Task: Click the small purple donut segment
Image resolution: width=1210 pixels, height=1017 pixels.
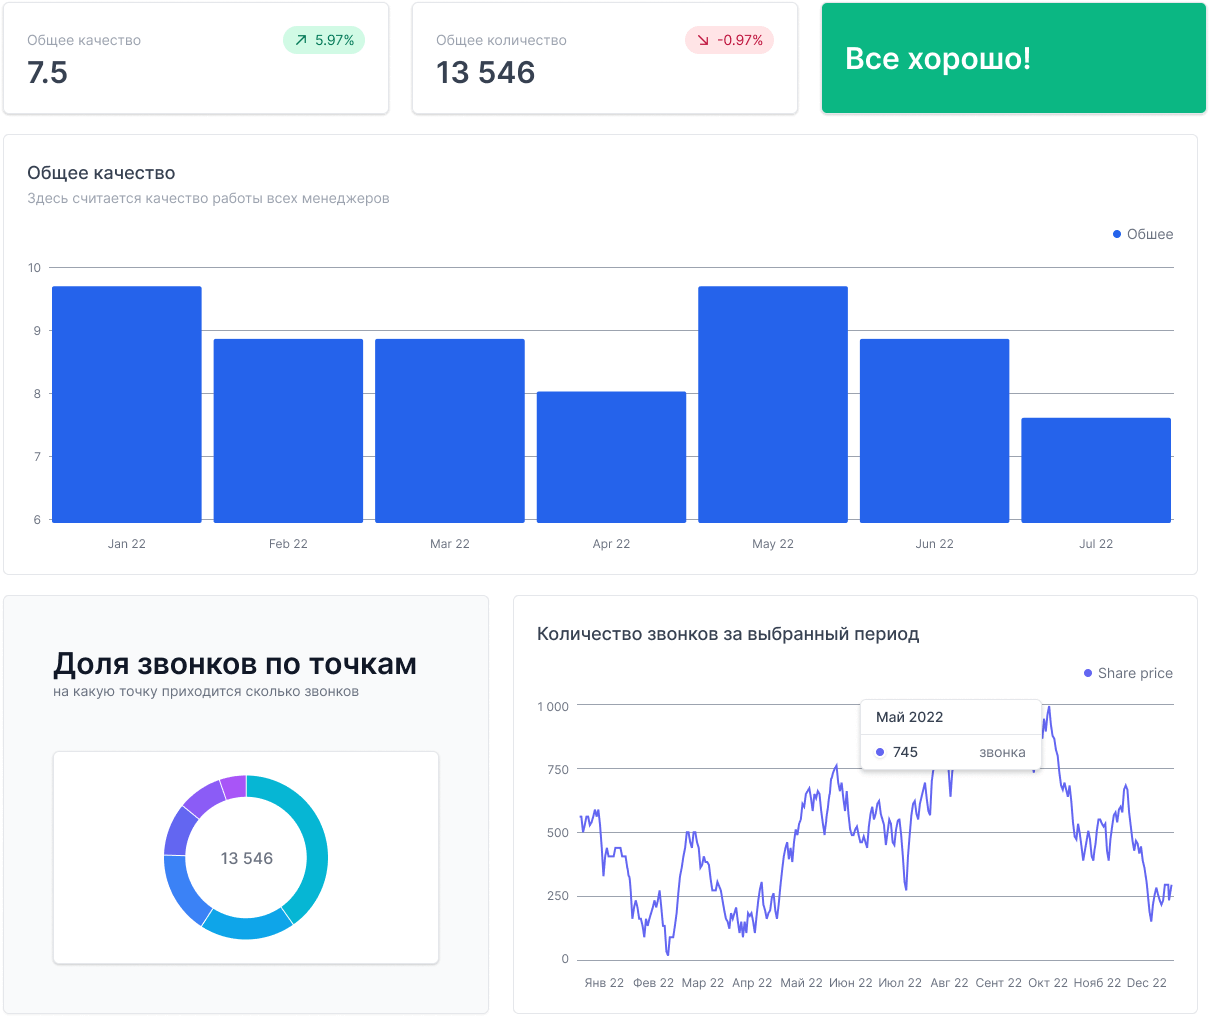Action: (234, 787)
